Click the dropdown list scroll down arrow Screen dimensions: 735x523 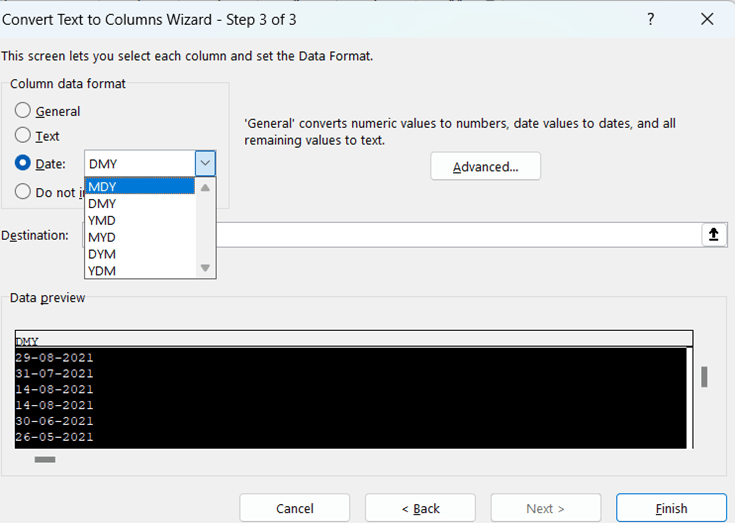click(205, 268)
